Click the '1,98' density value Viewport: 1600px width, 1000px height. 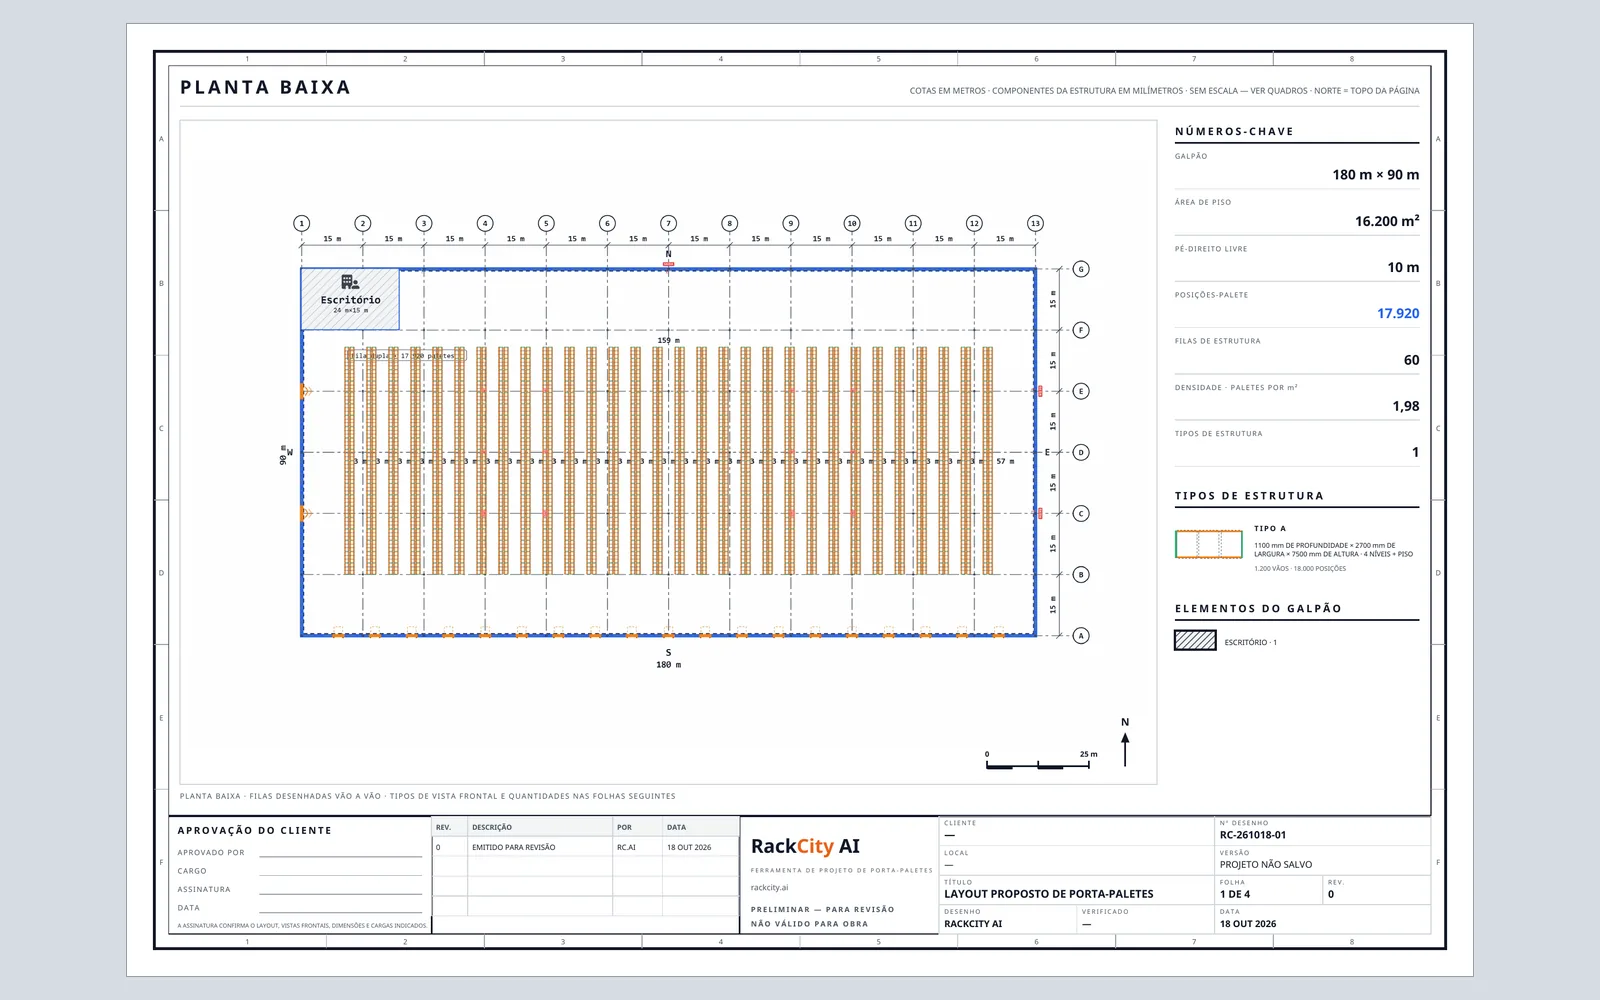[x=1406, y=406]
